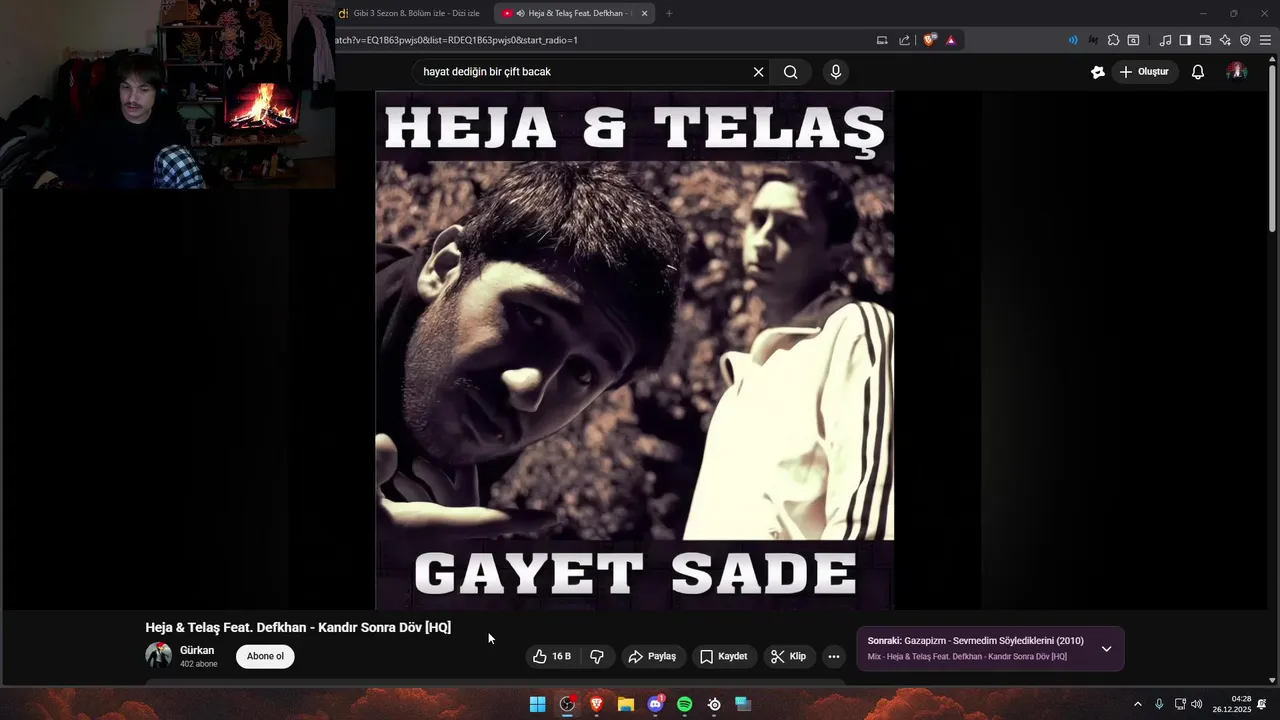Click the Kaydet save button
The height and width of the screenshot is (720, 1280).
click(x=724, y=656)
